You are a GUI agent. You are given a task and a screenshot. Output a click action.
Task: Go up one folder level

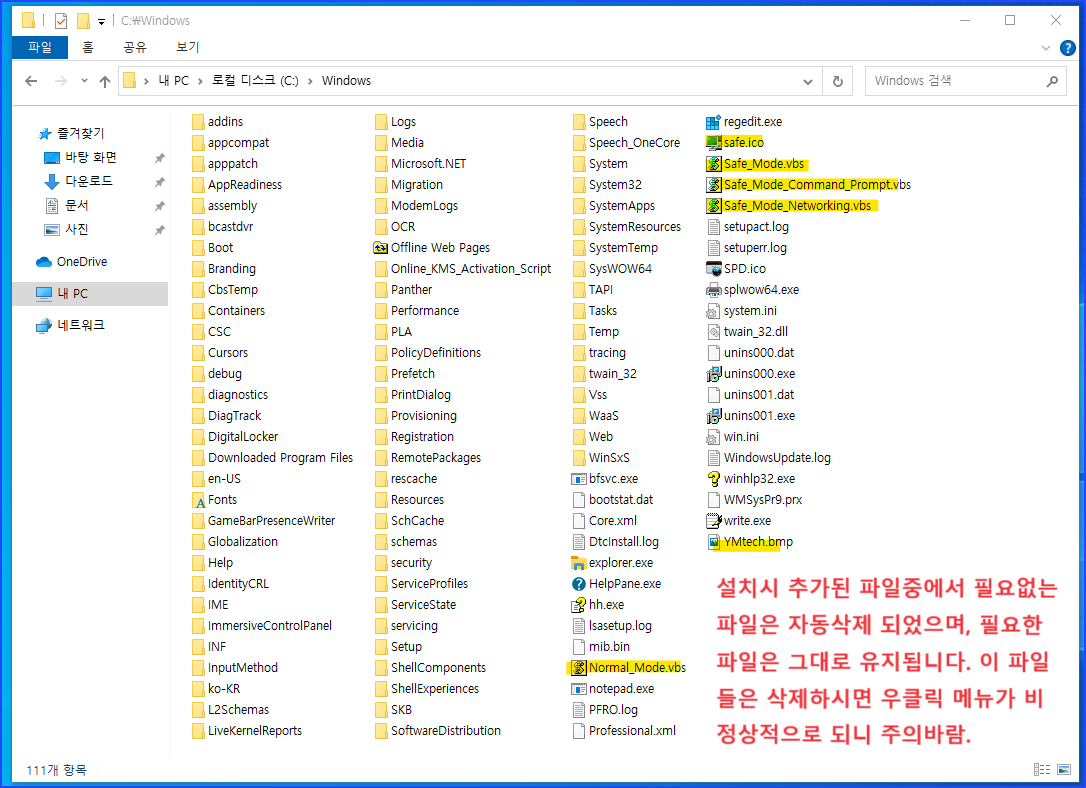[x=105, y=81]
